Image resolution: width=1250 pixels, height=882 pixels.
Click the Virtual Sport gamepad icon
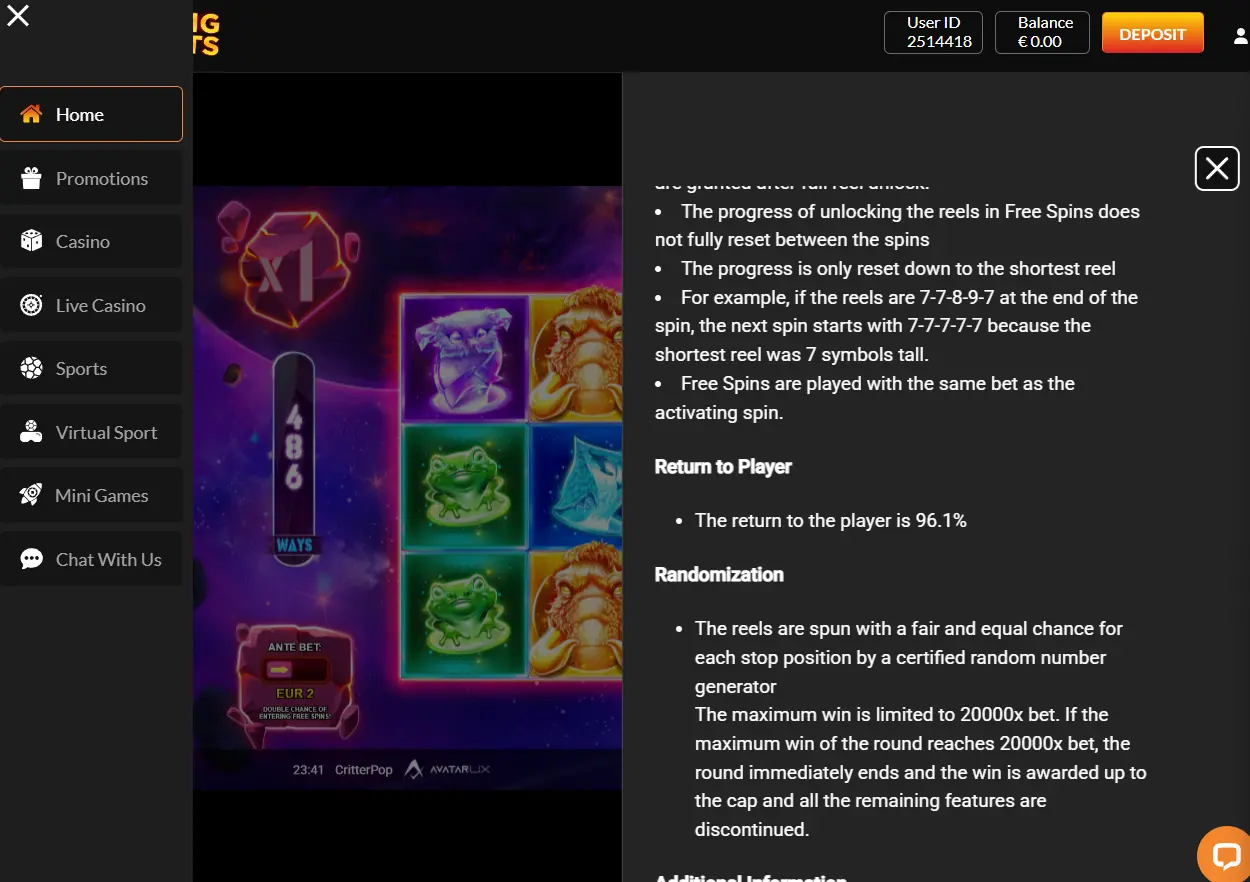[x=31, y=432]
